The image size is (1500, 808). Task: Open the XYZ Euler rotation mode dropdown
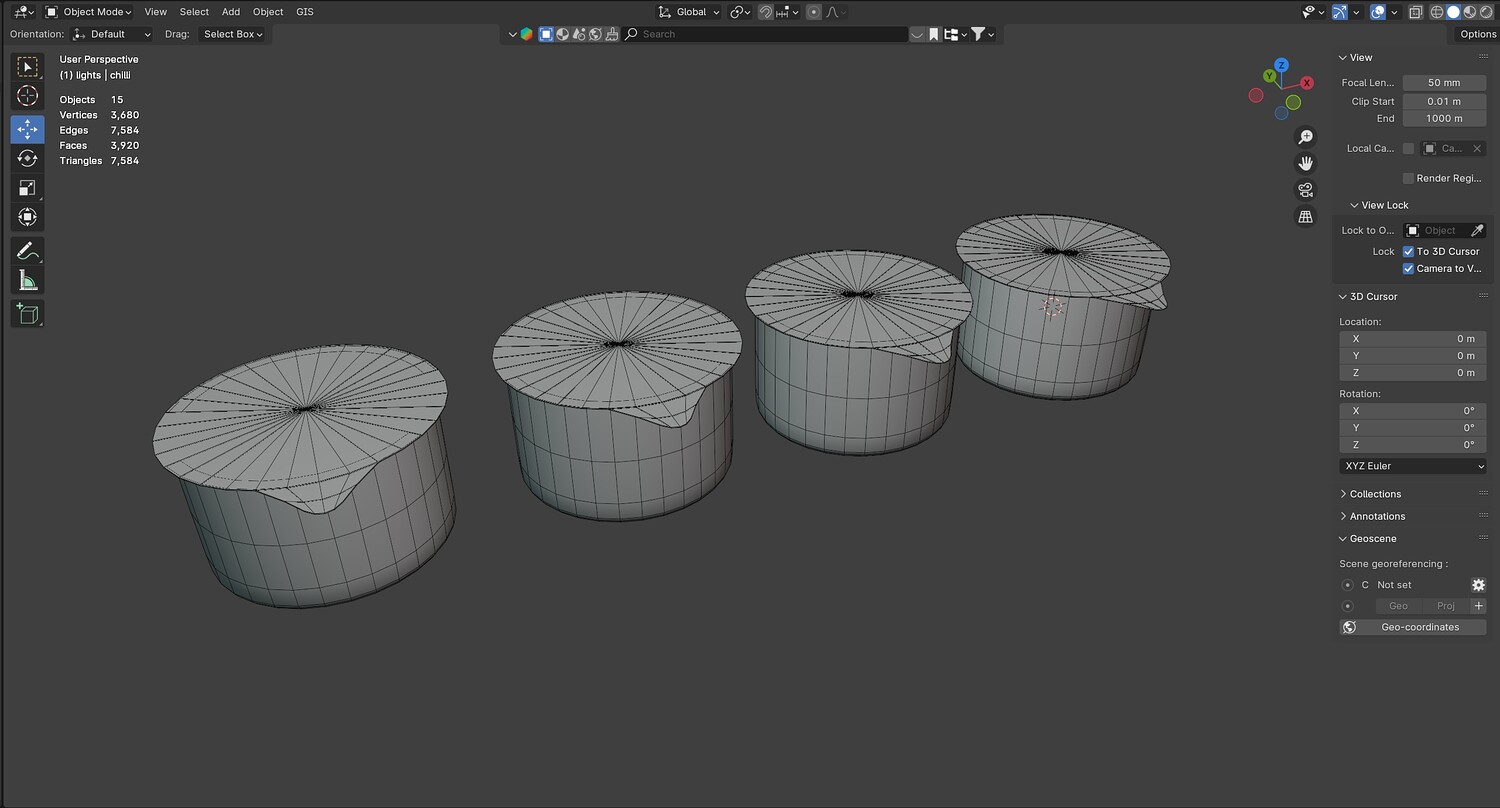[x=1412, y=466]
